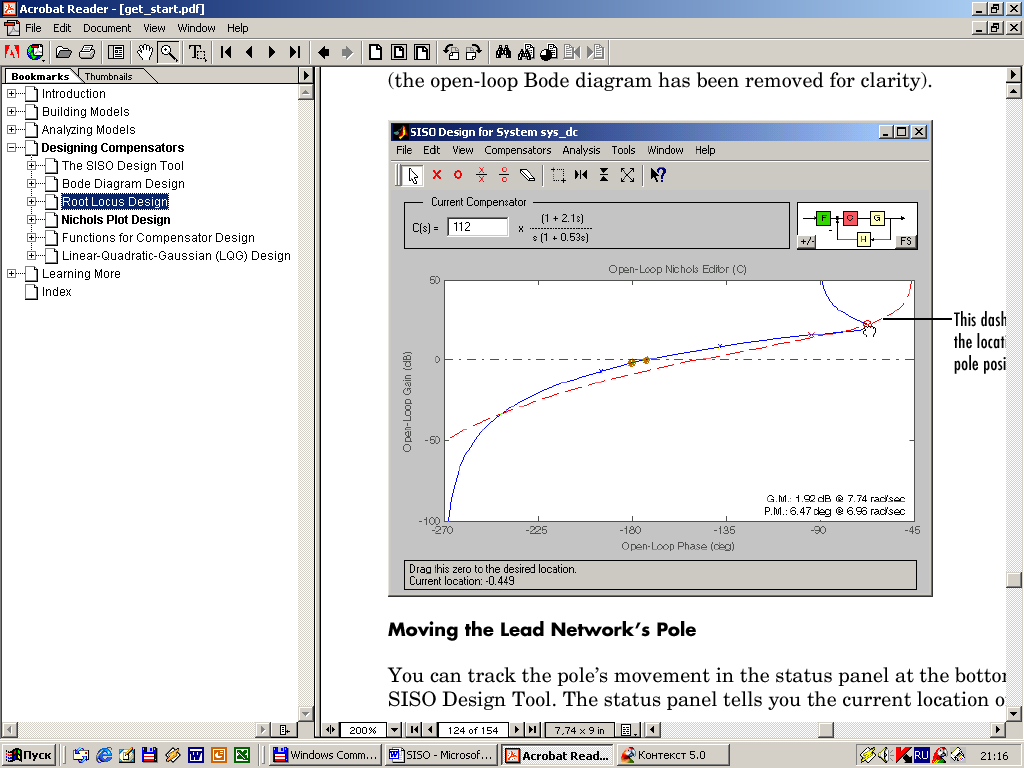Click the 124 of 154 page field

[473, 729]
